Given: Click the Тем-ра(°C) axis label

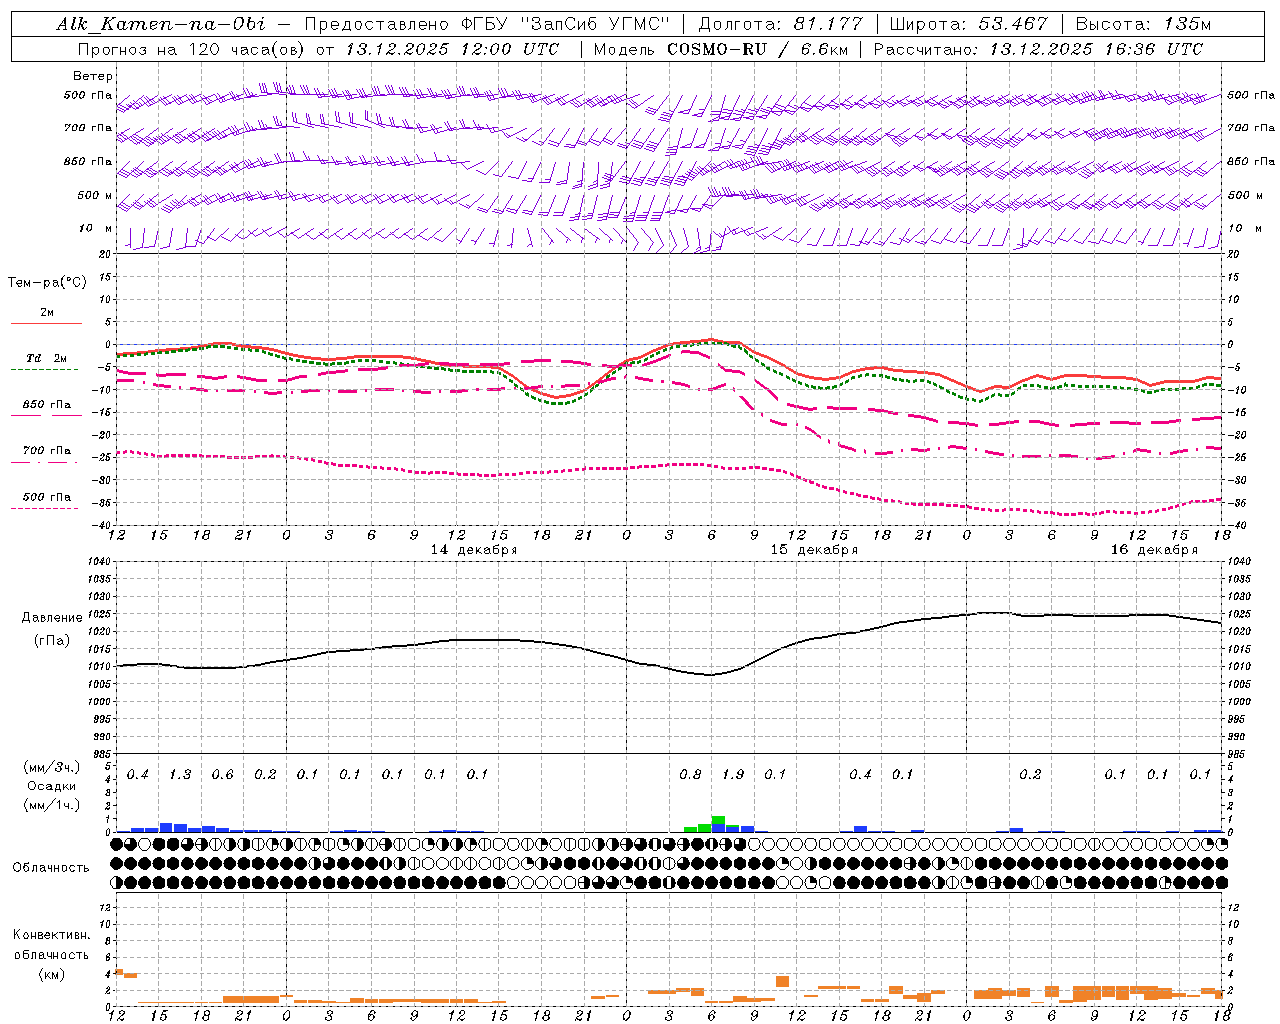Looking at the screenshot, I should click(47, 283).
